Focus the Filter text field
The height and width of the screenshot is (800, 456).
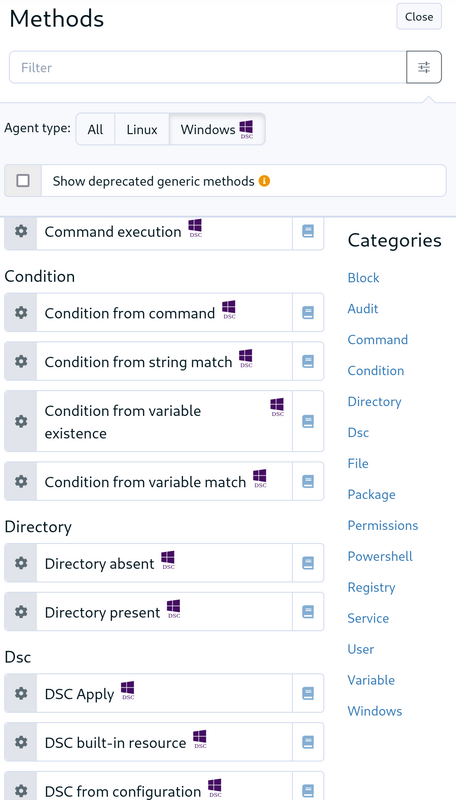pos(208,67)
